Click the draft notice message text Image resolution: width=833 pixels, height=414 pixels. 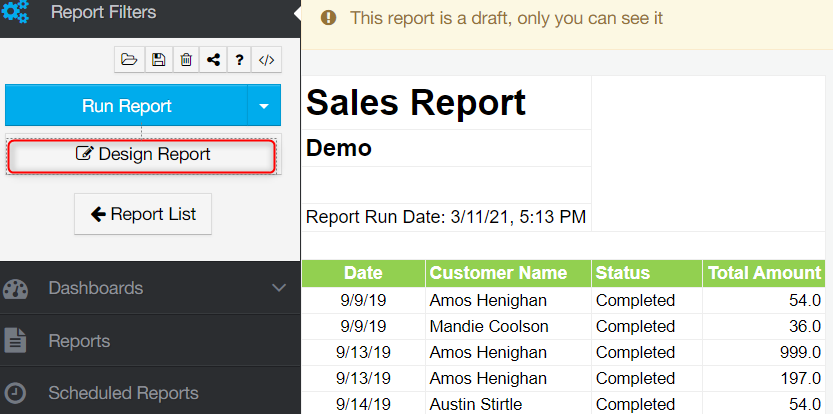point(506,18)
